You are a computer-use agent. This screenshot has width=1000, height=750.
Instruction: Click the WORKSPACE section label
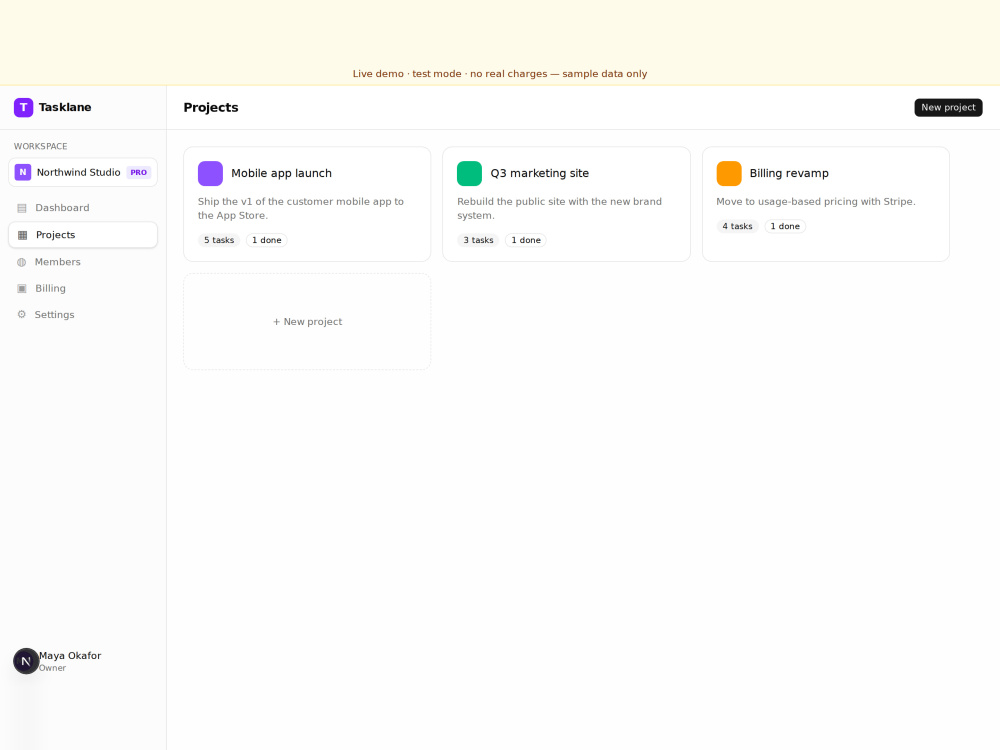tap(41, 146)
